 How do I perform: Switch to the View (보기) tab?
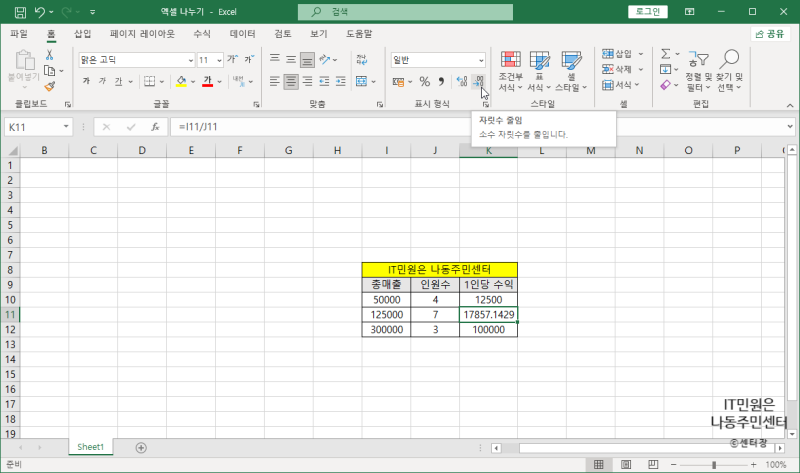click(x=319, y=34)
